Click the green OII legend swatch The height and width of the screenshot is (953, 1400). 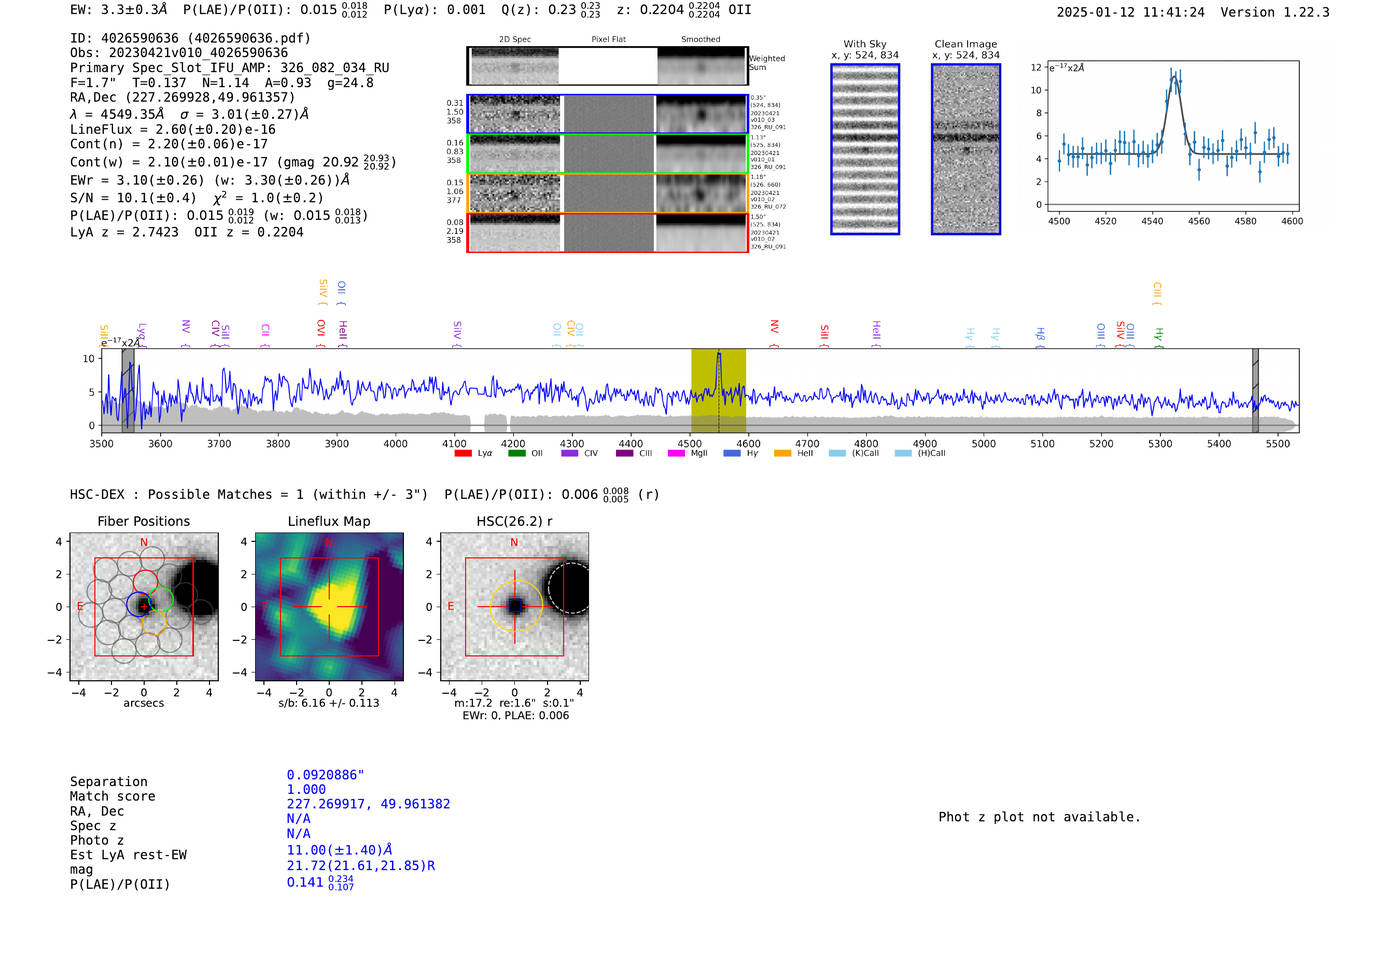tap(516, 453)
